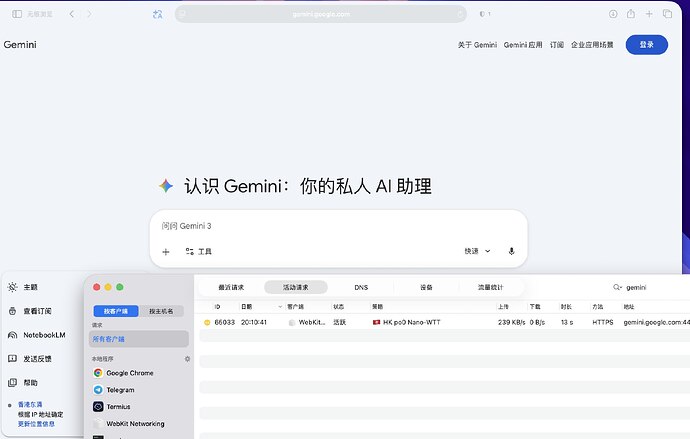Open Safari downloads icon
Viewport: 690px width, 439px height.
[613, 14]
